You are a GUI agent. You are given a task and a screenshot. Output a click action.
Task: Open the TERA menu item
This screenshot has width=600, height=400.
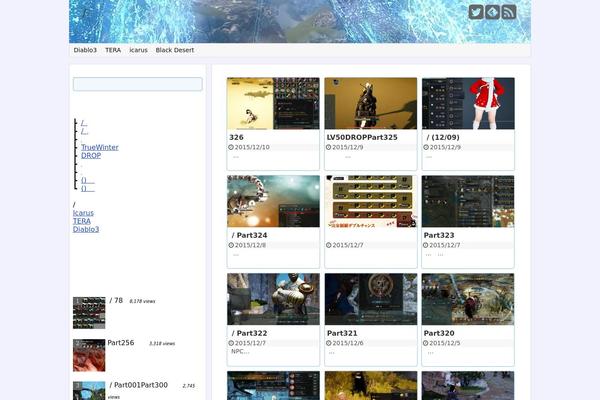113,50
